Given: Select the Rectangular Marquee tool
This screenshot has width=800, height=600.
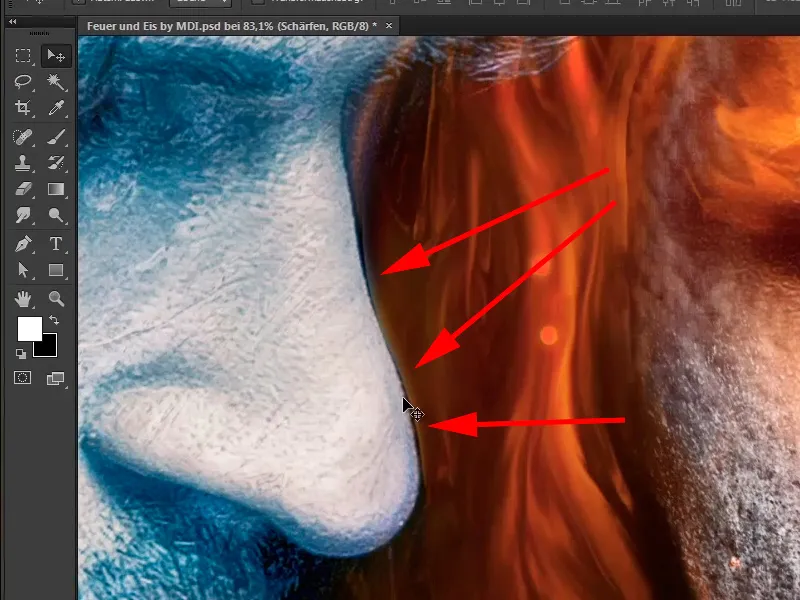Looking at the screenshot, I should pos(23,55).
